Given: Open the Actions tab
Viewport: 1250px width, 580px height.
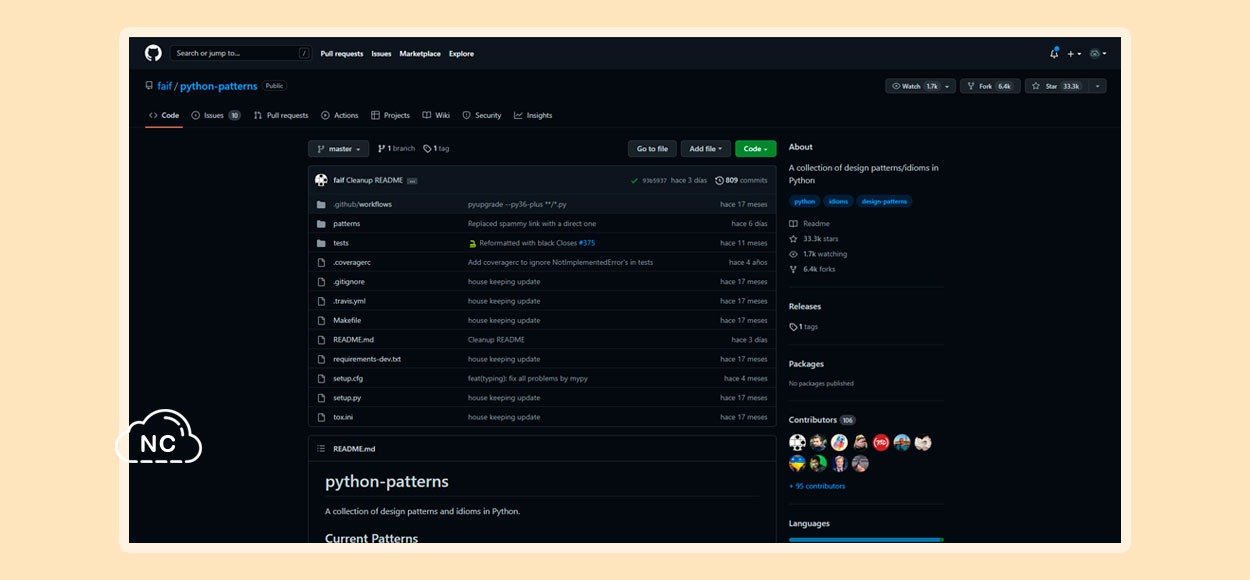Looking at the screenshot, I should click(339, 115).
